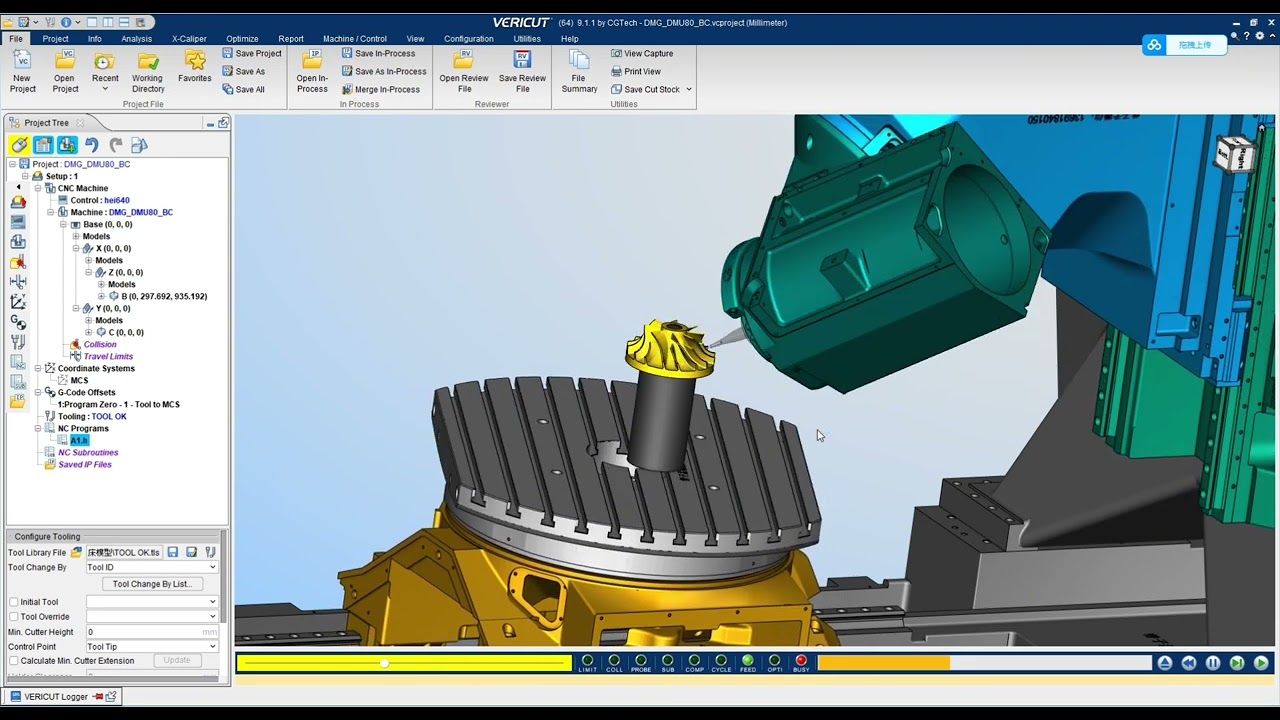1280x720 pixels.
Task: Click the VERICUT Logger tab
Action: (56, 696)
